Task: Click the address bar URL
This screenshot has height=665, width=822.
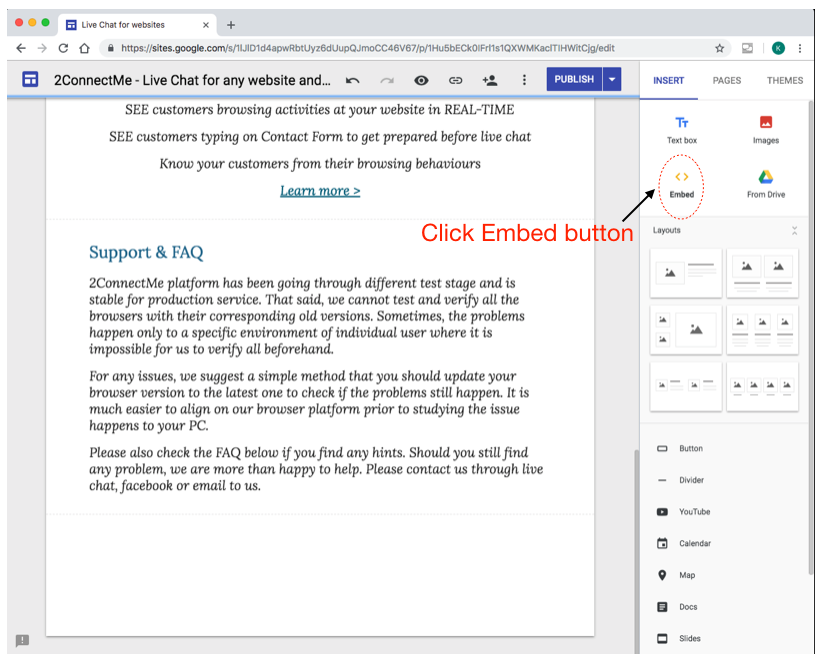Action: coord(367,48)
